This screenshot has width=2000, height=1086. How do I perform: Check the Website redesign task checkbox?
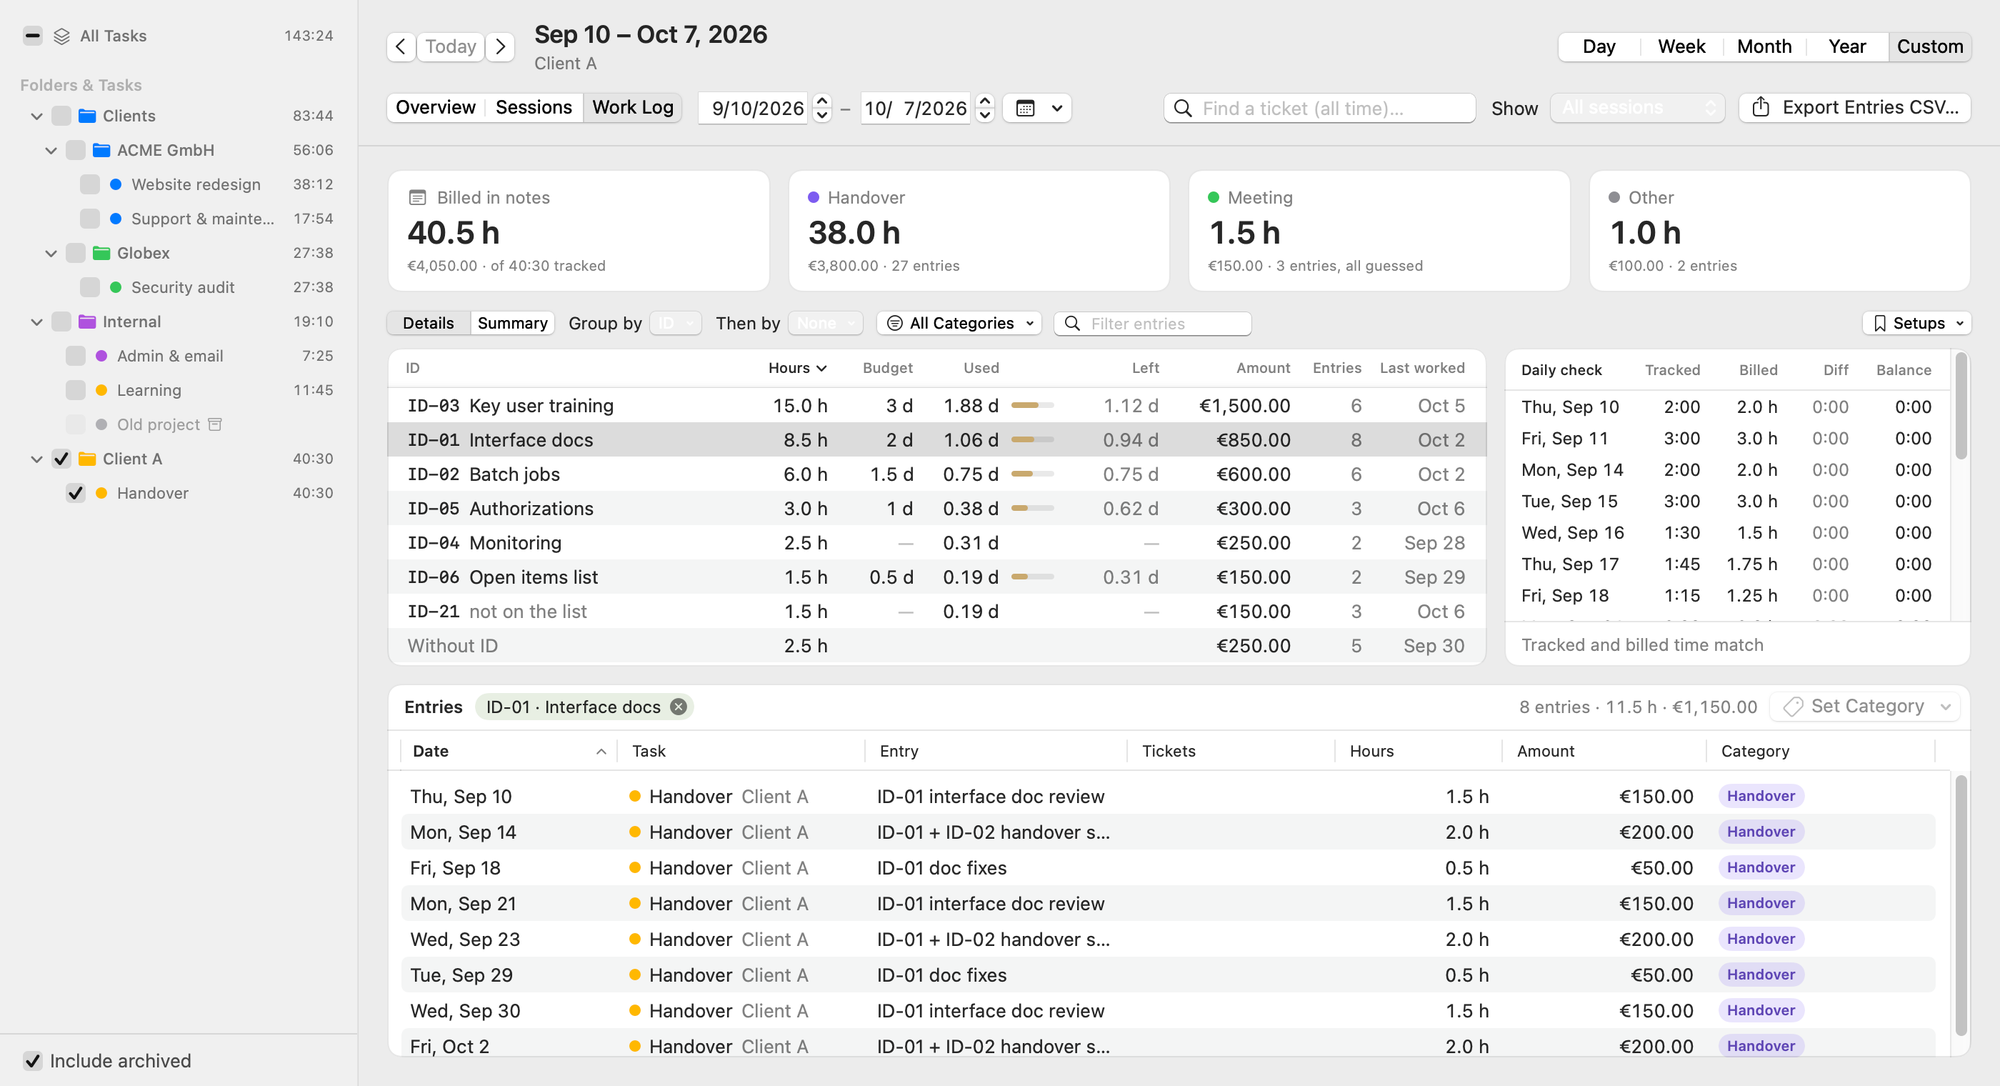pos(90,184)
